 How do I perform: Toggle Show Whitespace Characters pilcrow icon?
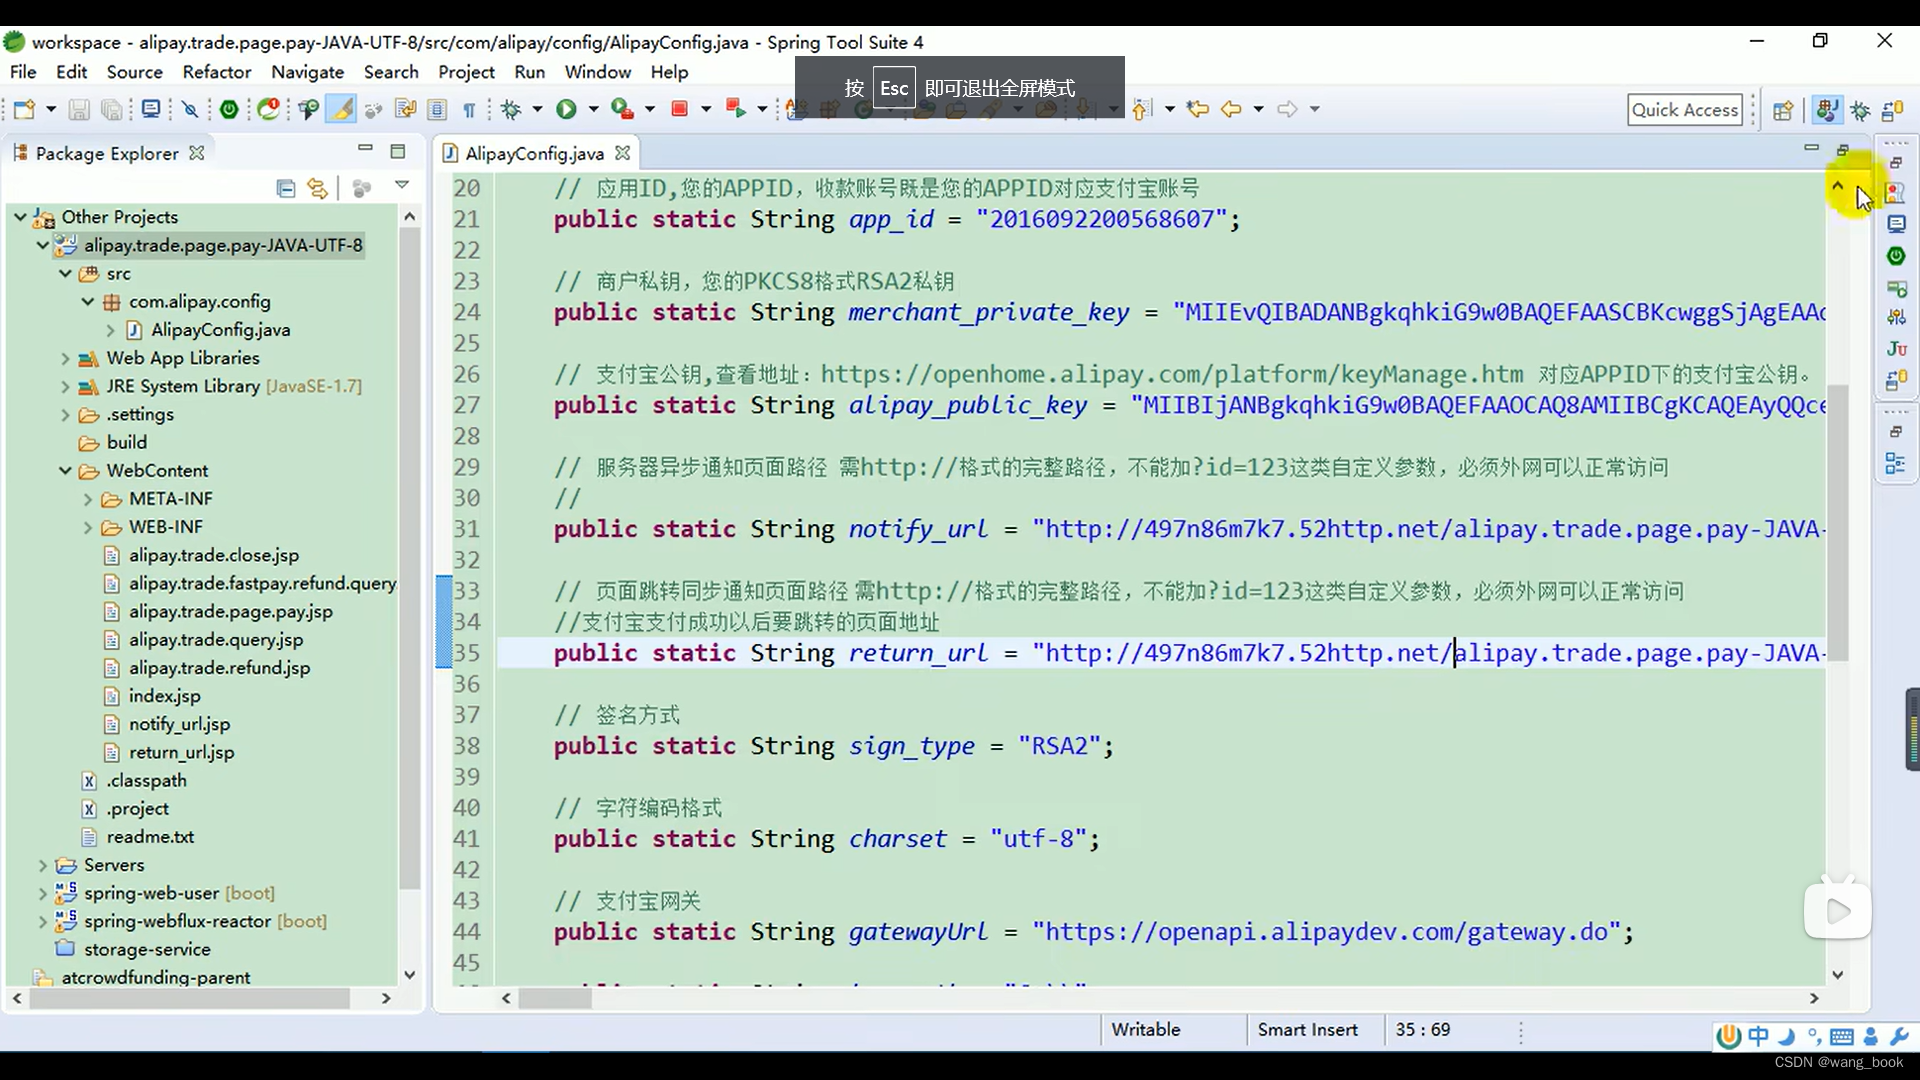[469, 109]
